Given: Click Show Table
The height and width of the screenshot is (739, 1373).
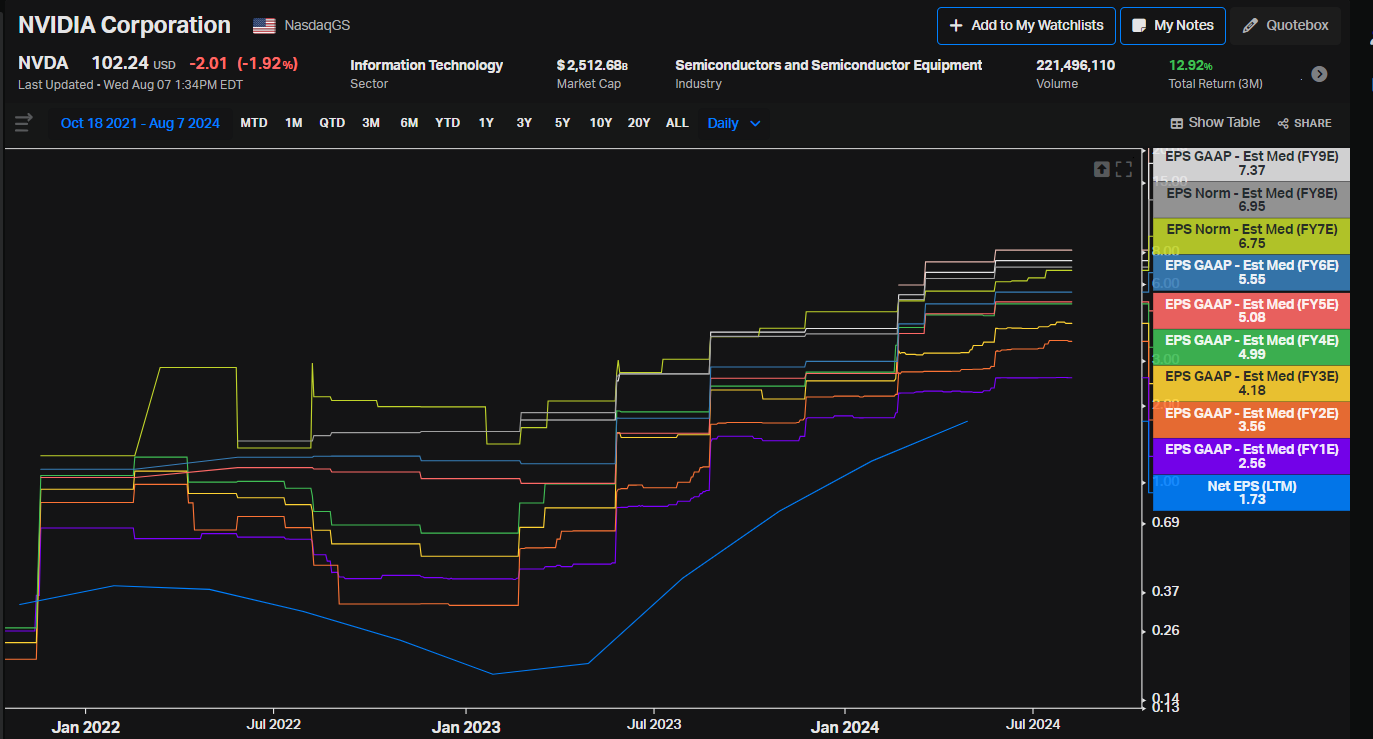Looking at the screenshot, I should click(1215, 123).
